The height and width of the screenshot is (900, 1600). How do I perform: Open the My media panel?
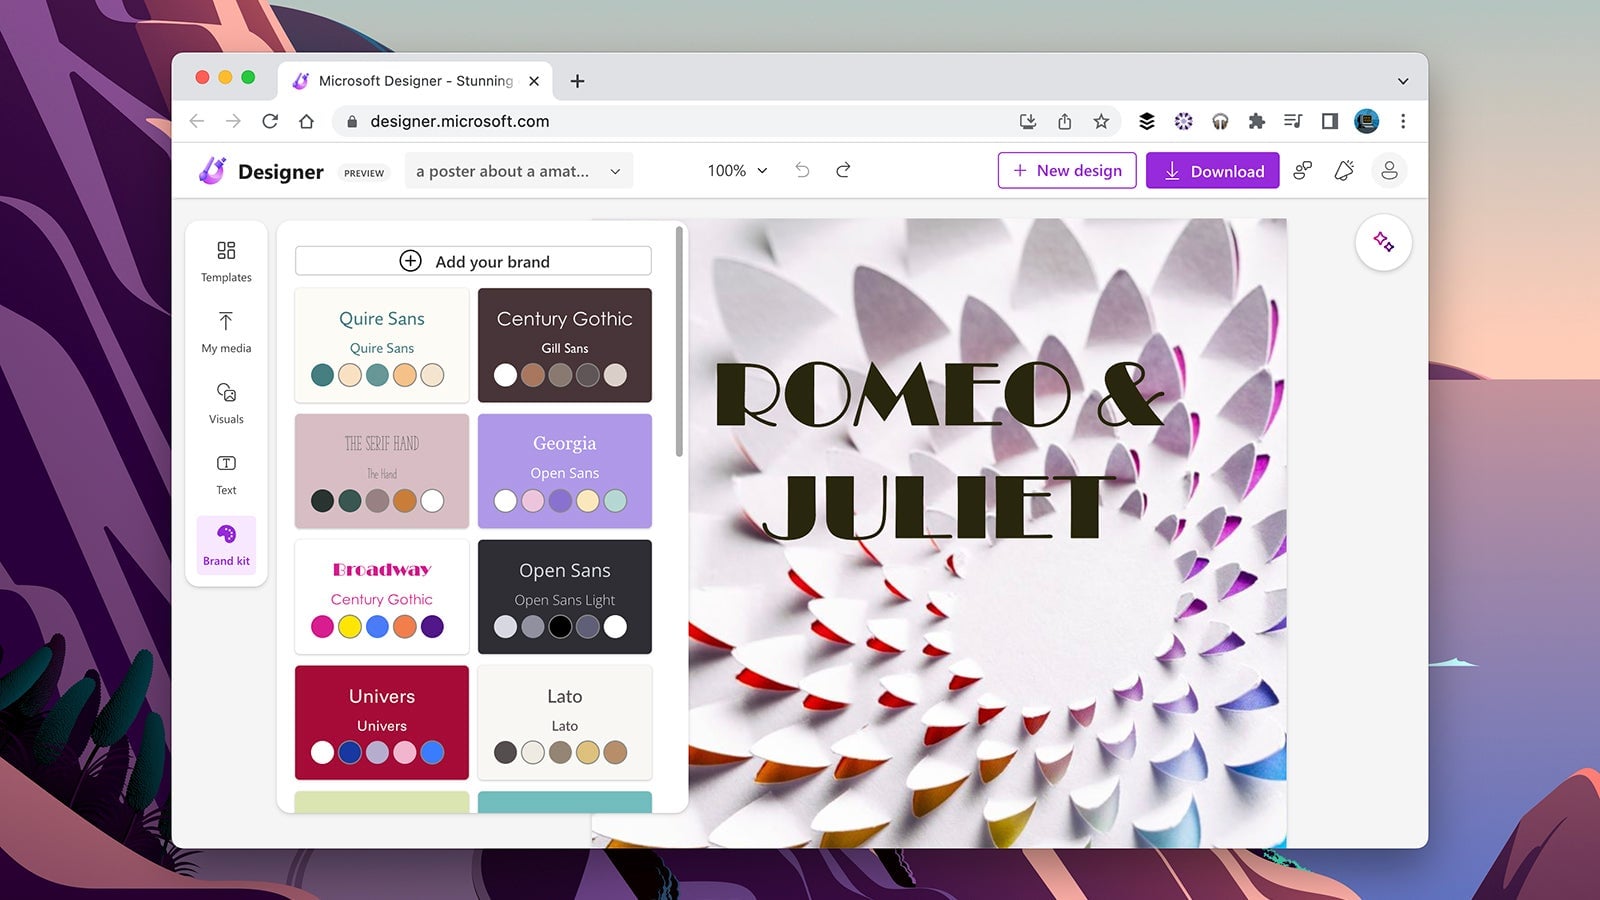[x=226, y=331]
